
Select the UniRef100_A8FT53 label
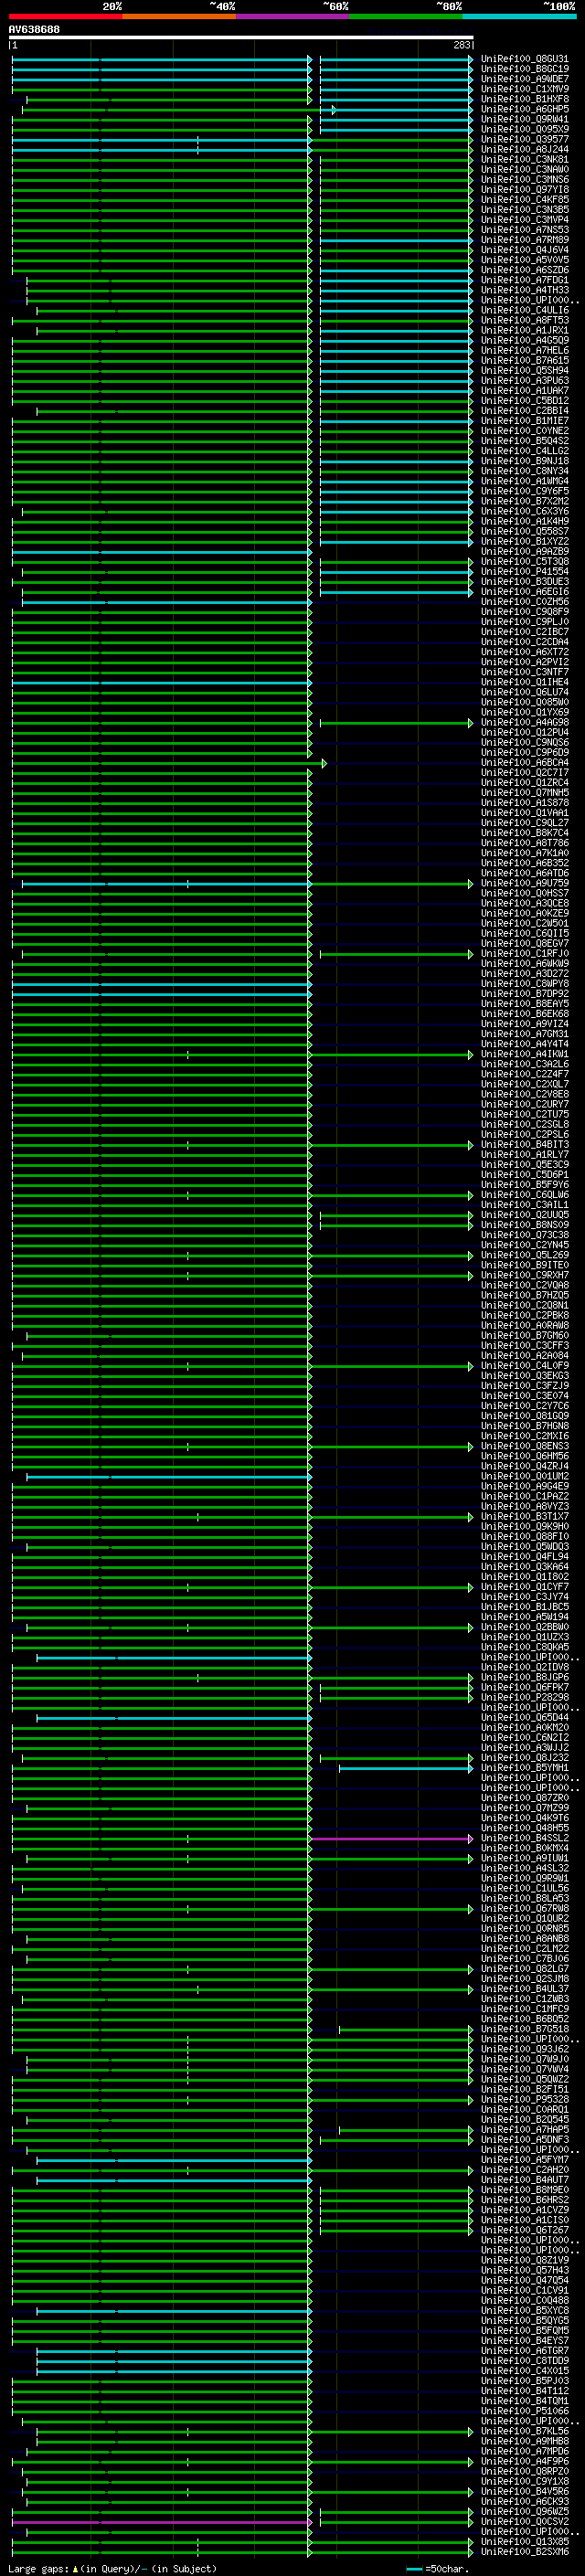pos(524,320)
